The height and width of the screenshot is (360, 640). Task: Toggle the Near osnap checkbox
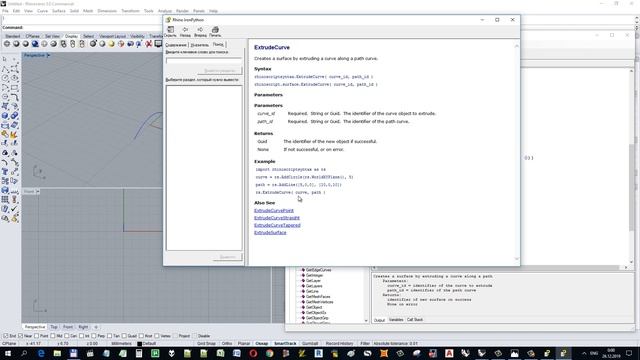point(20,336)
